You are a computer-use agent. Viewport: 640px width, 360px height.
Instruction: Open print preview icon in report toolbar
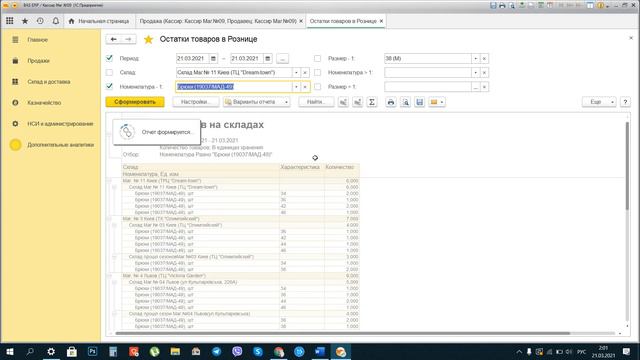click(405, 102)
